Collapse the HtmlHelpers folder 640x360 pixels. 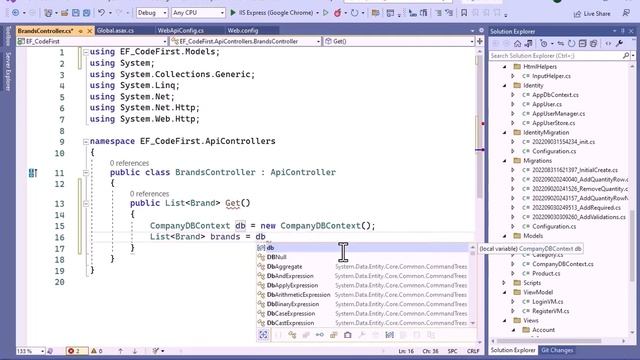click(504, 67)
